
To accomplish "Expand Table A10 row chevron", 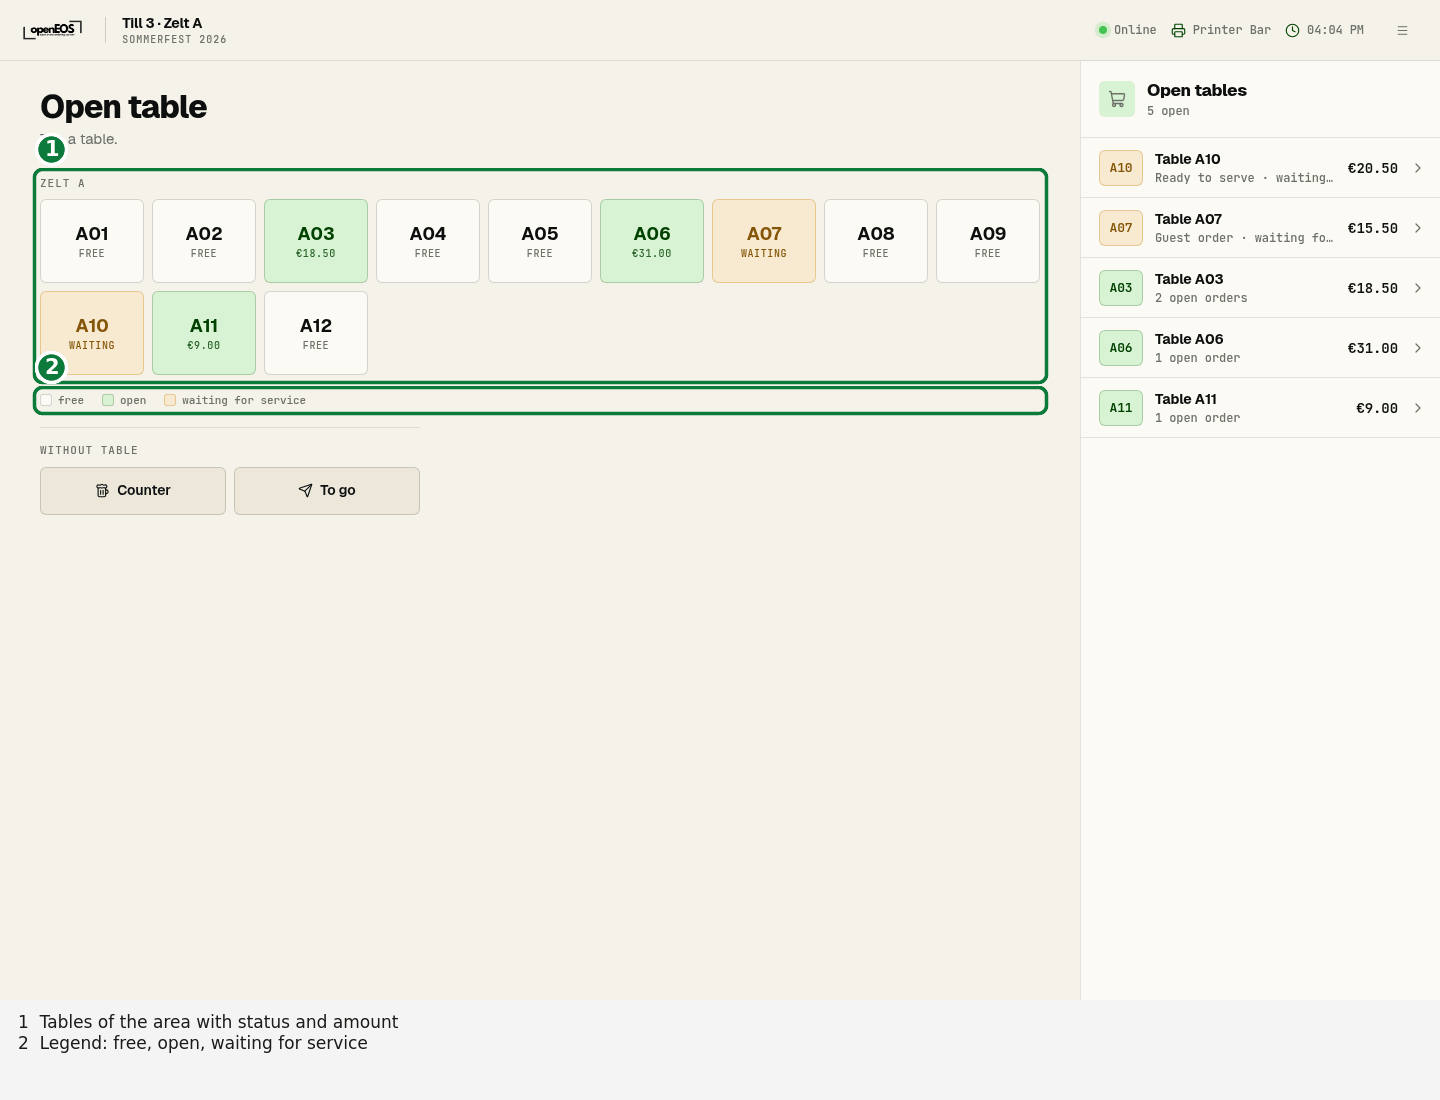I will 1418,168.
